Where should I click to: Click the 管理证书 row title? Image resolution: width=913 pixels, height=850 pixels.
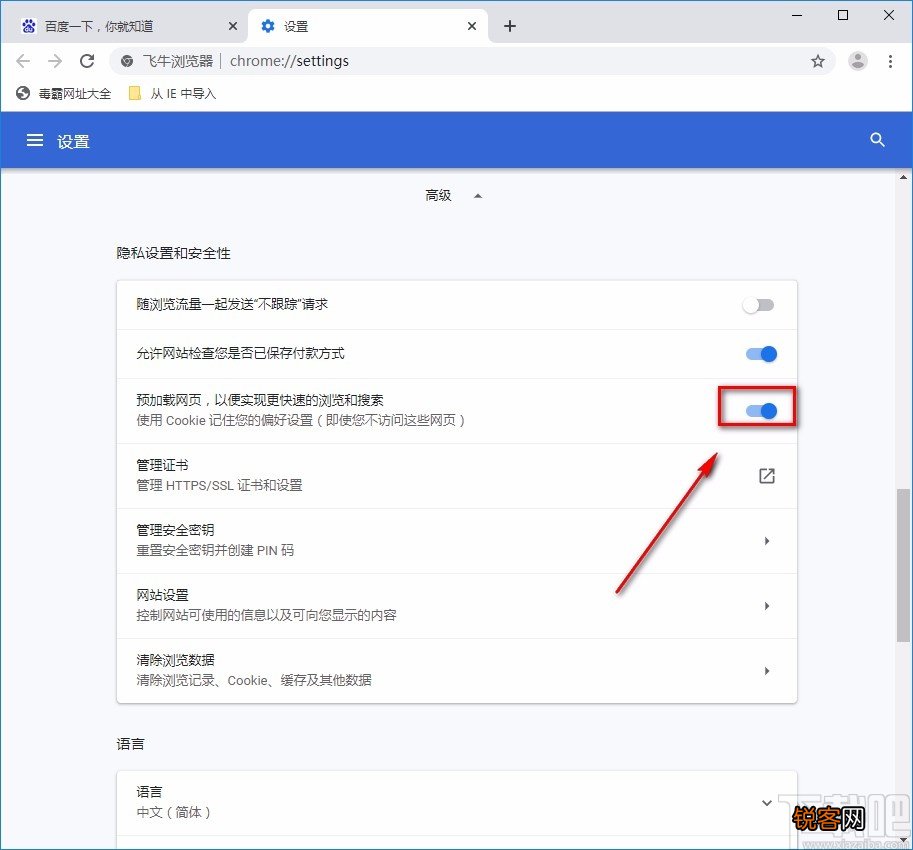coord(162,465)
